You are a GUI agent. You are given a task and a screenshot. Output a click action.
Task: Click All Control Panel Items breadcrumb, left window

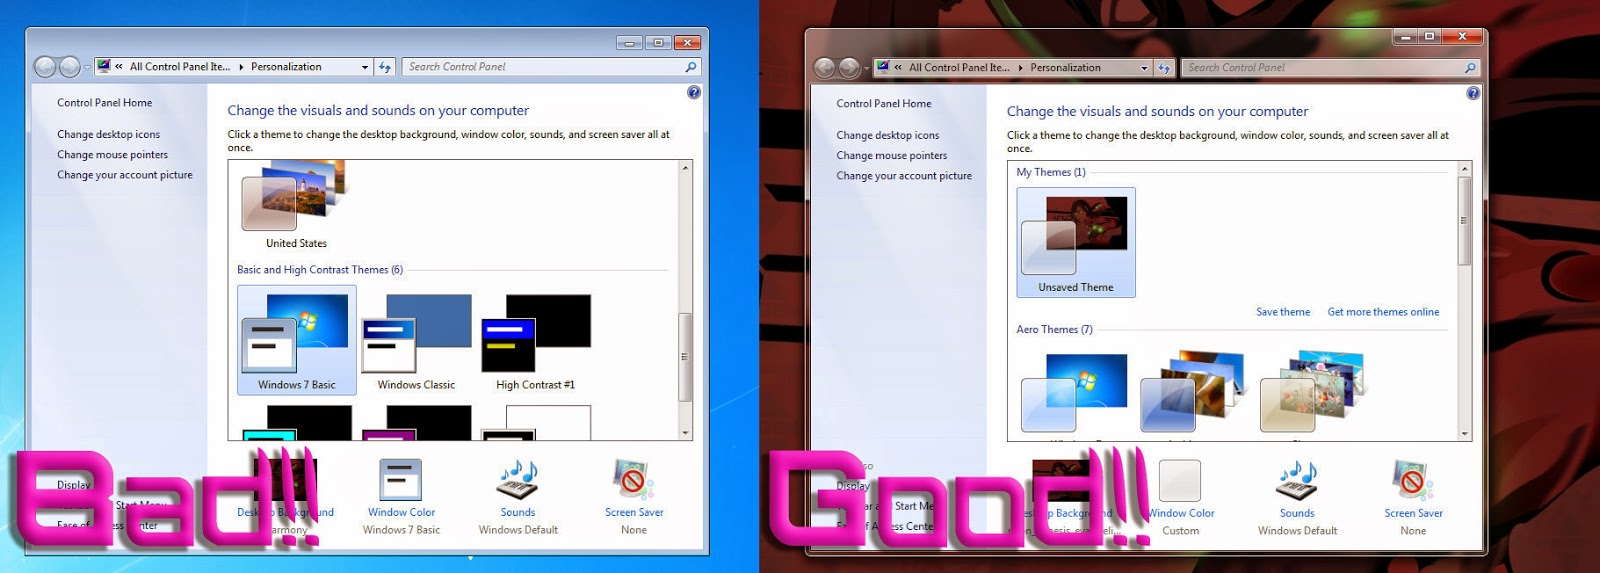coord(180,67)
